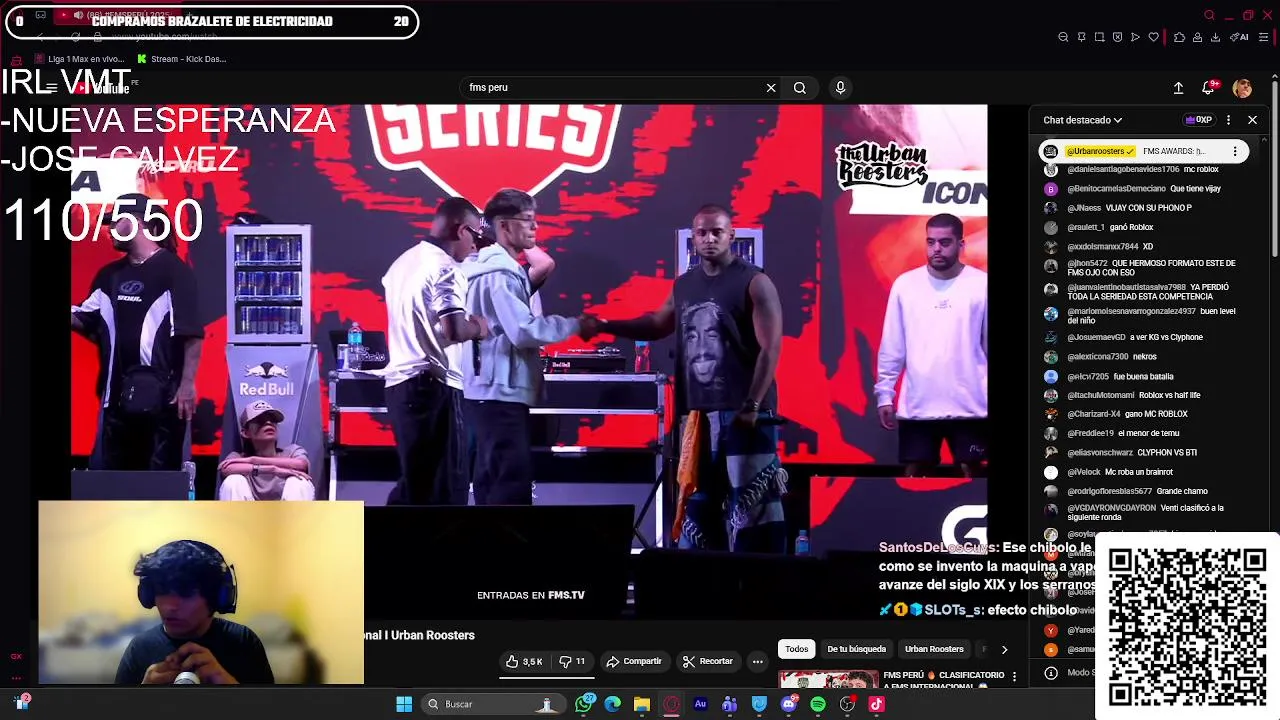Open Stream - Kick Dashboard bookmark

pyautogui.click(x=182, y=59)
